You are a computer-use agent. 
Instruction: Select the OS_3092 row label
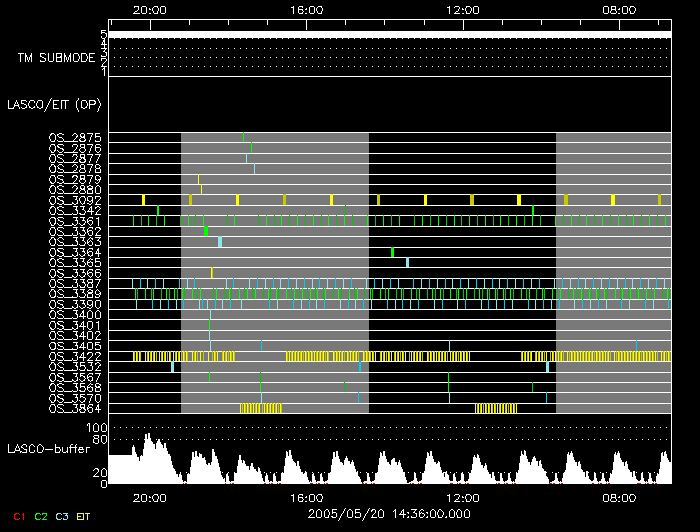(x=74, y=200)
